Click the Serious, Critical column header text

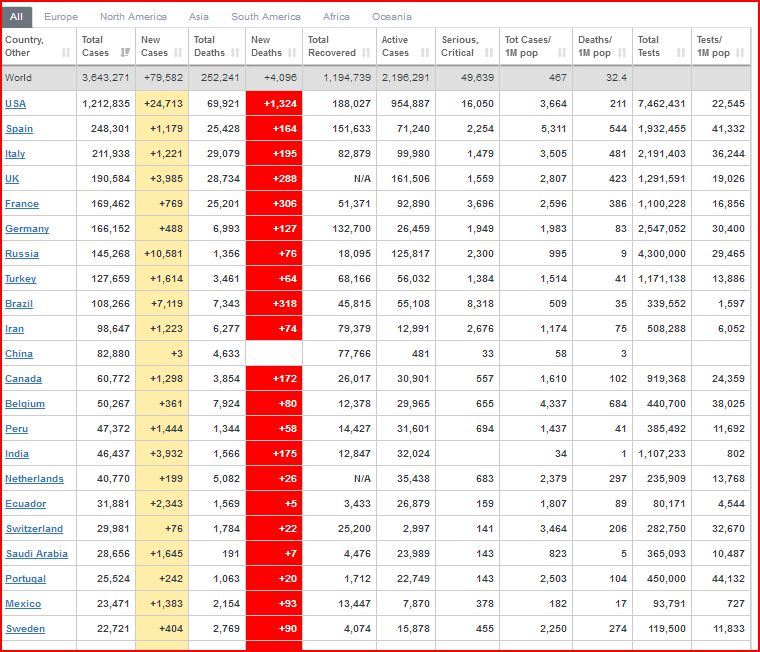(x=459, y=46)
